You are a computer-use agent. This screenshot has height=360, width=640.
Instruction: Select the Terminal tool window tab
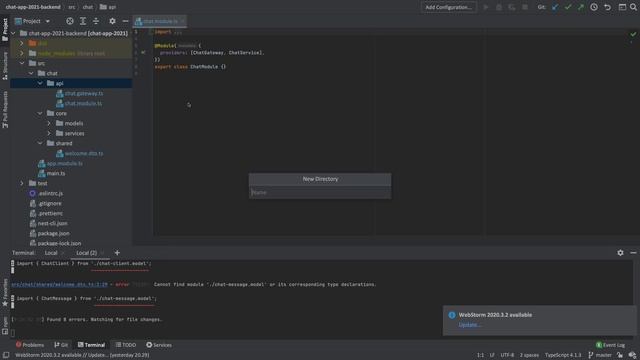(x=91, y=345)
